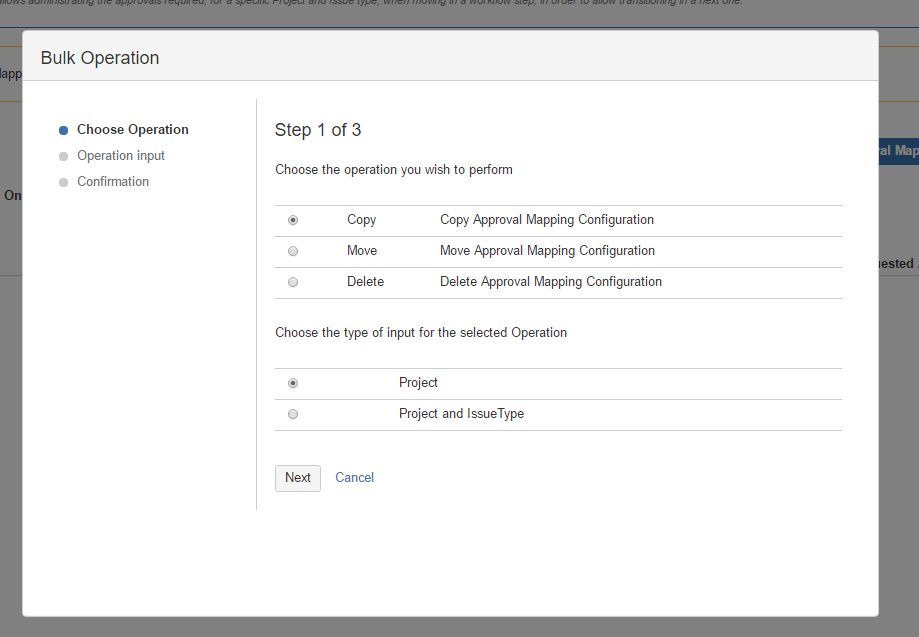Click the Project and IssueType label text
The width and height of the screenshot is (919, 637).
[461, 414]
